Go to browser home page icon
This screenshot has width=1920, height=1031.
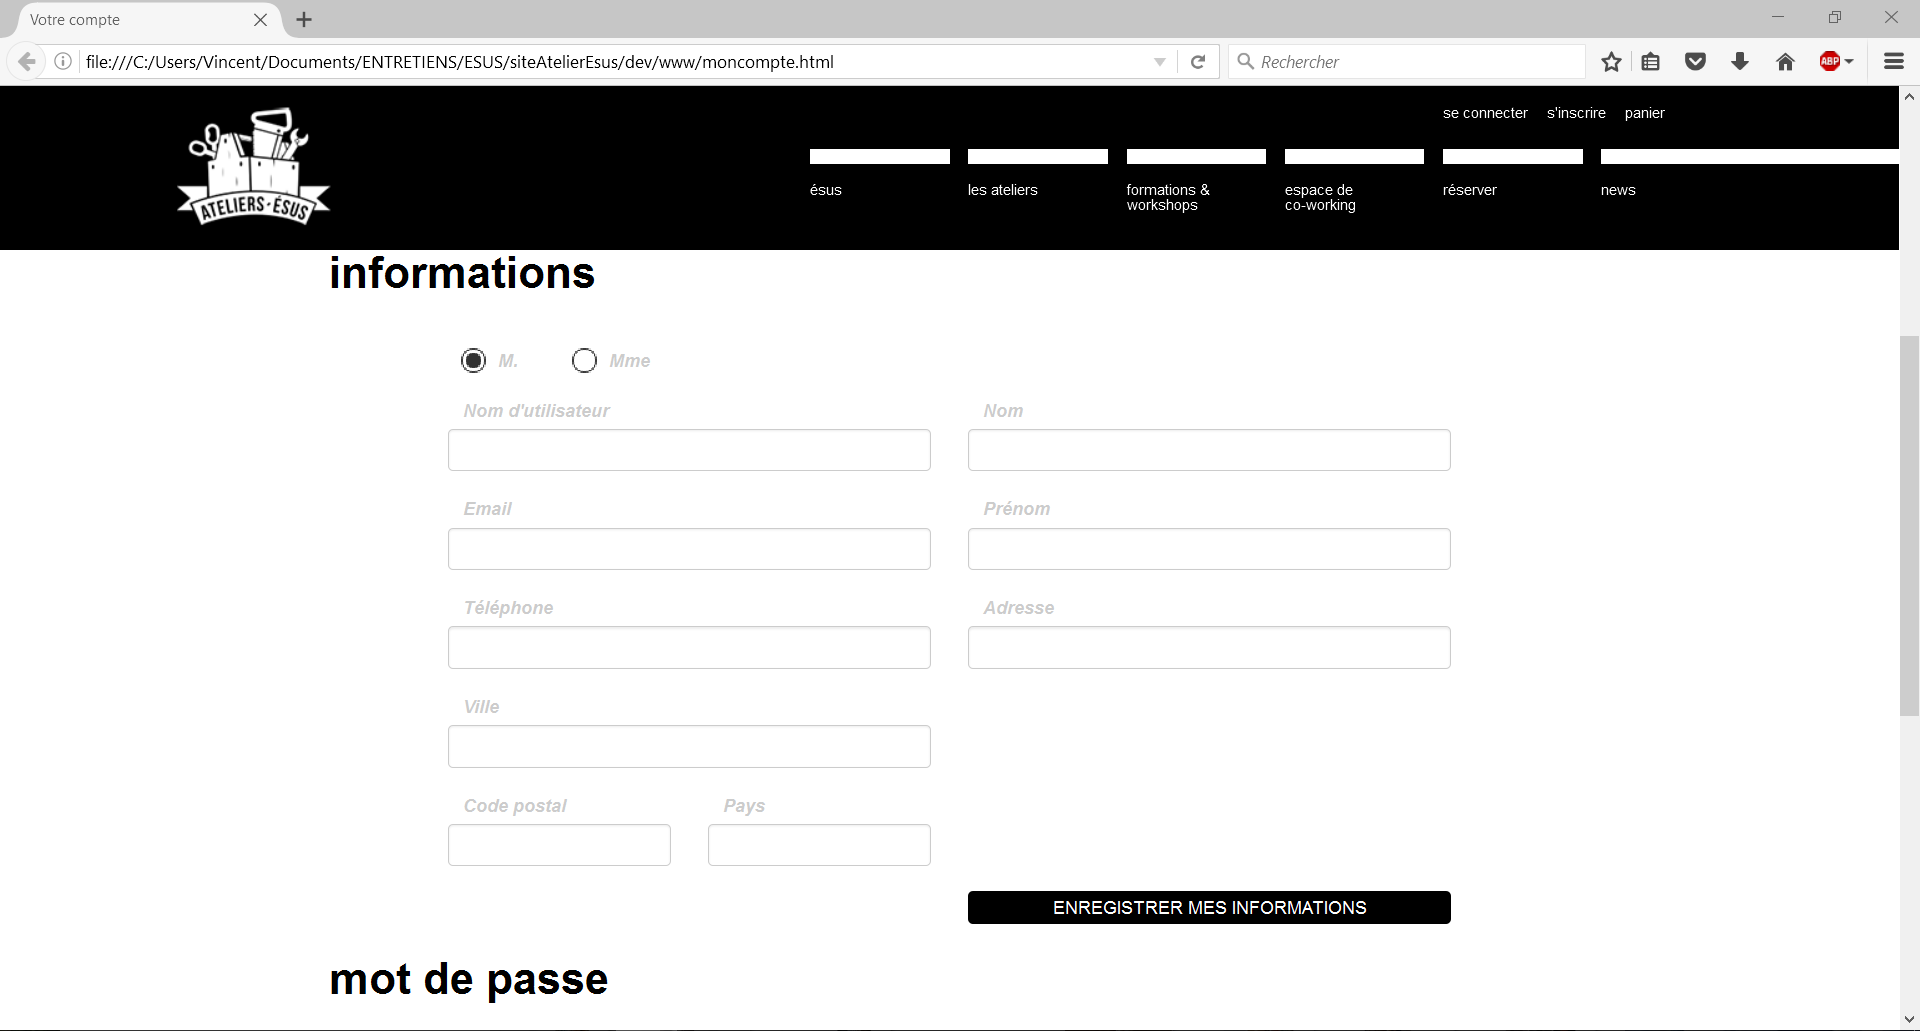pyautogui.click(x=1785, y=62)
